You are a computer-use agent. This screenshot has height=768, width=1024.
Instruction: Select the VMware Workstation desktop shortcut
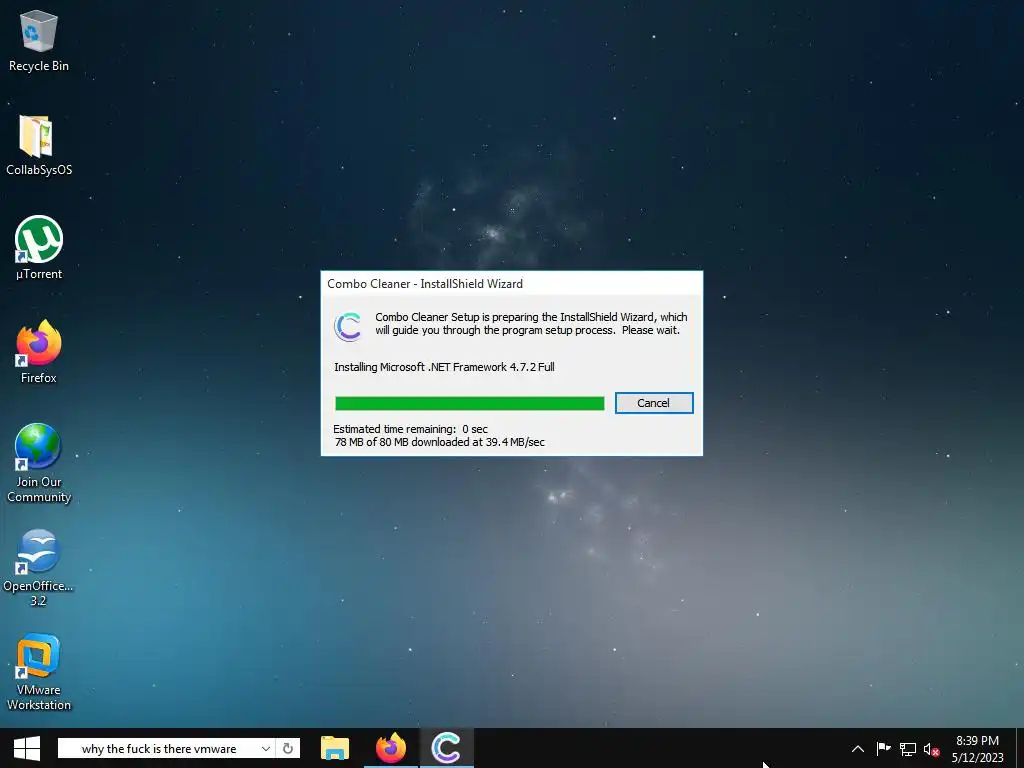(39, 671)
